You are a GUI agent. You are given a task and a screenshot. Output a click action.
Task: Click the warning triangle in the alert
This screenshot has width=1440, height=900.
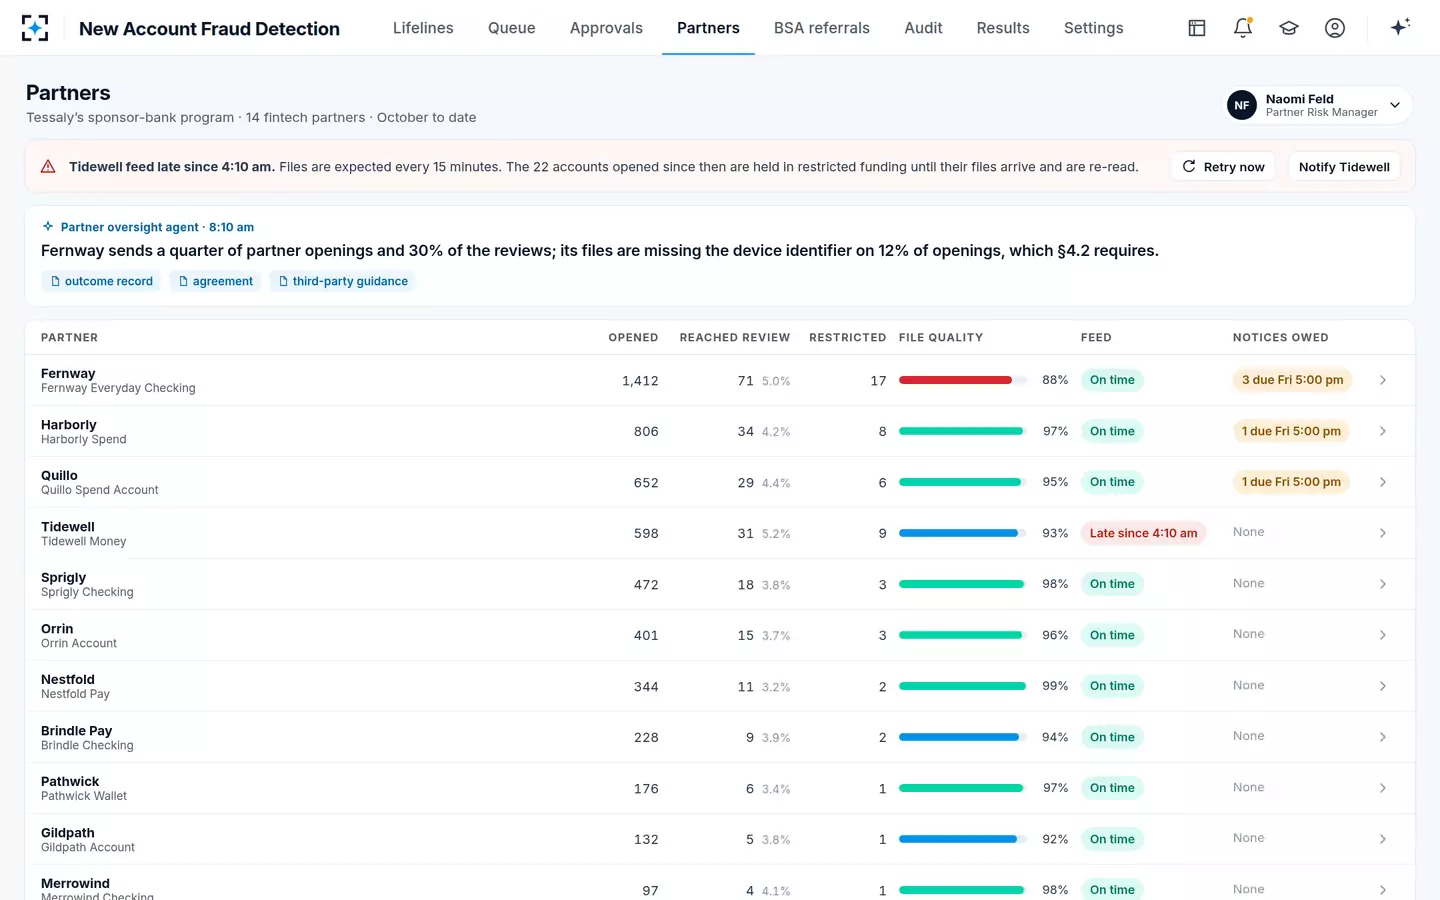(x=48, y=167)
